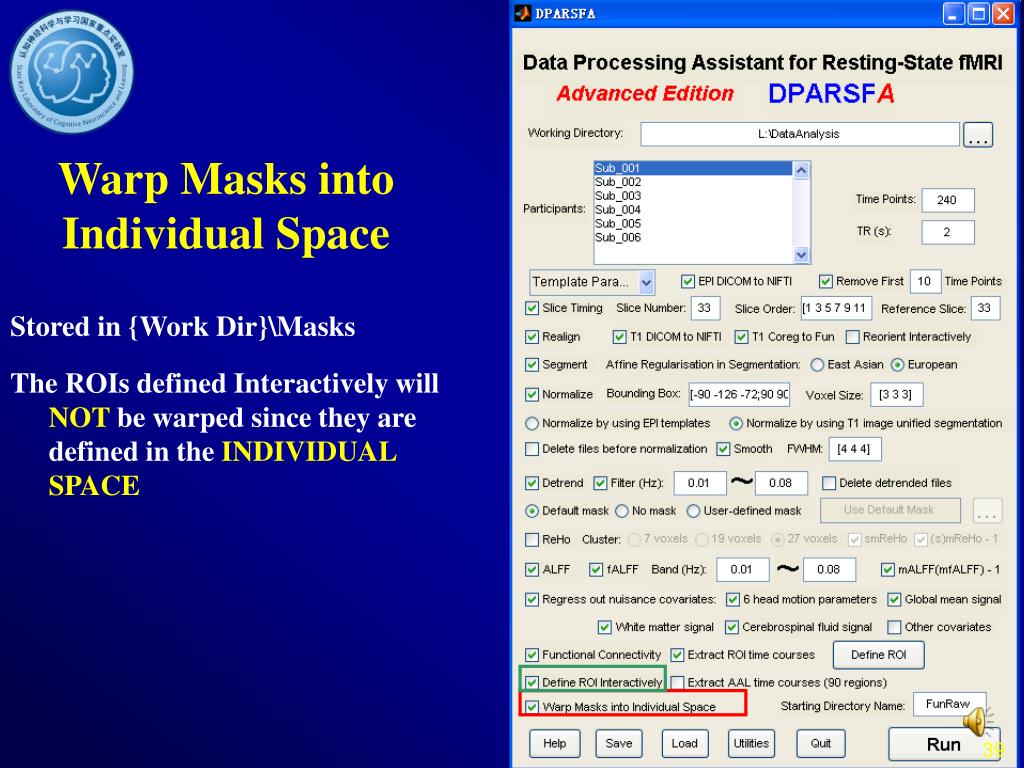1024x768 pixels.
Task: Select the Default mask radio button
Action: coord(532,511)
